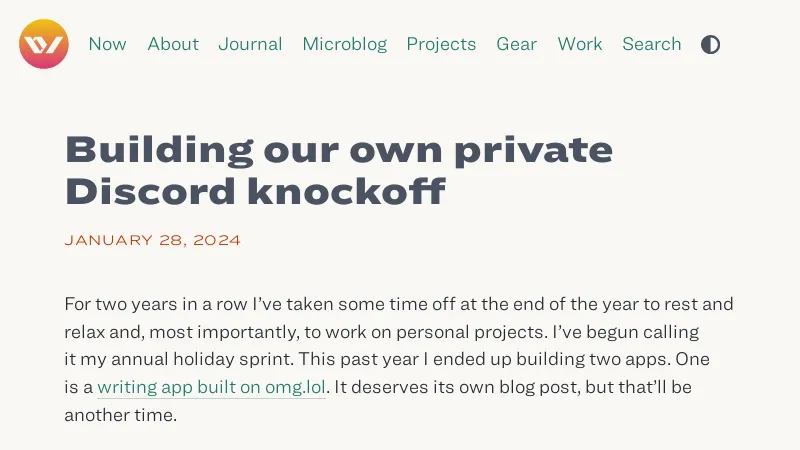Click the "Discord knockoff" heading line
The height and width of the screenshot is (450, 800).
coord(254,190)
